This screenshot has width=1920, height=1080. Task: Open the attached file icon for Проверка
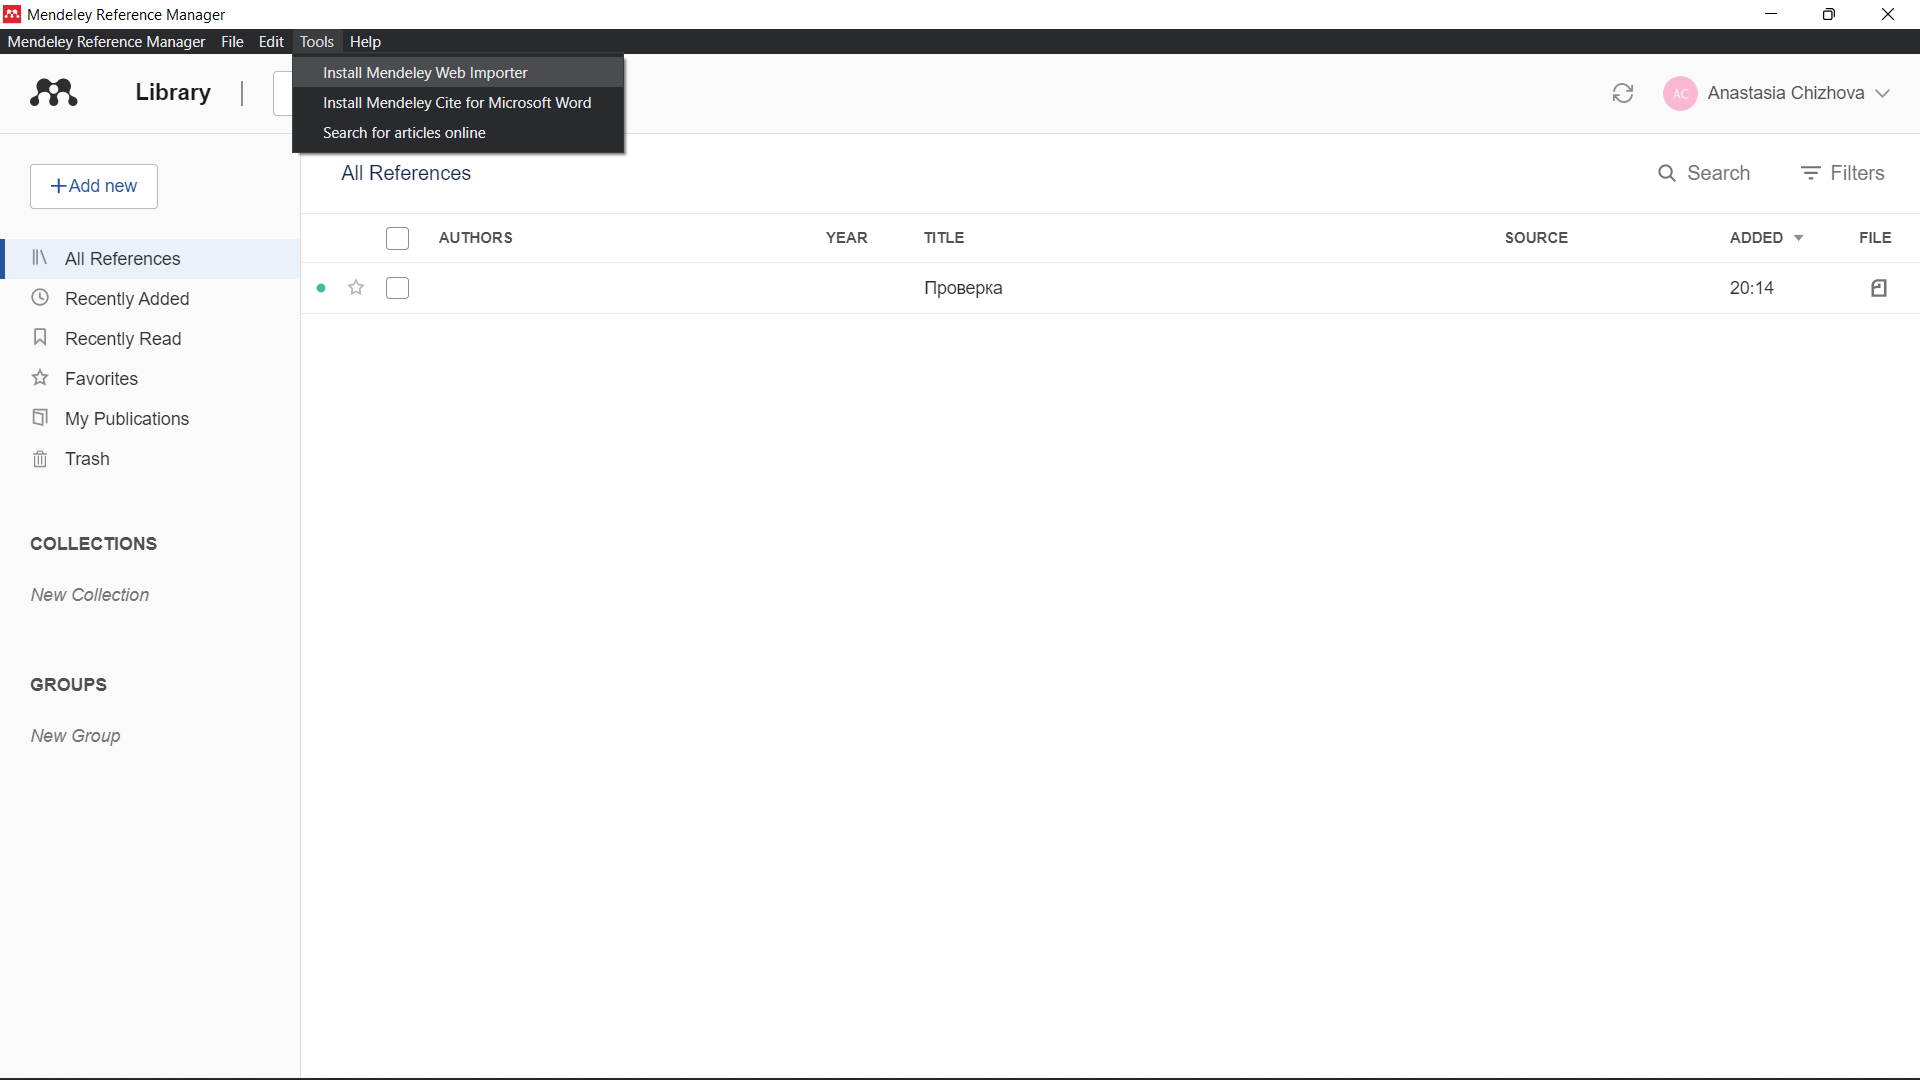point(1879,288)
